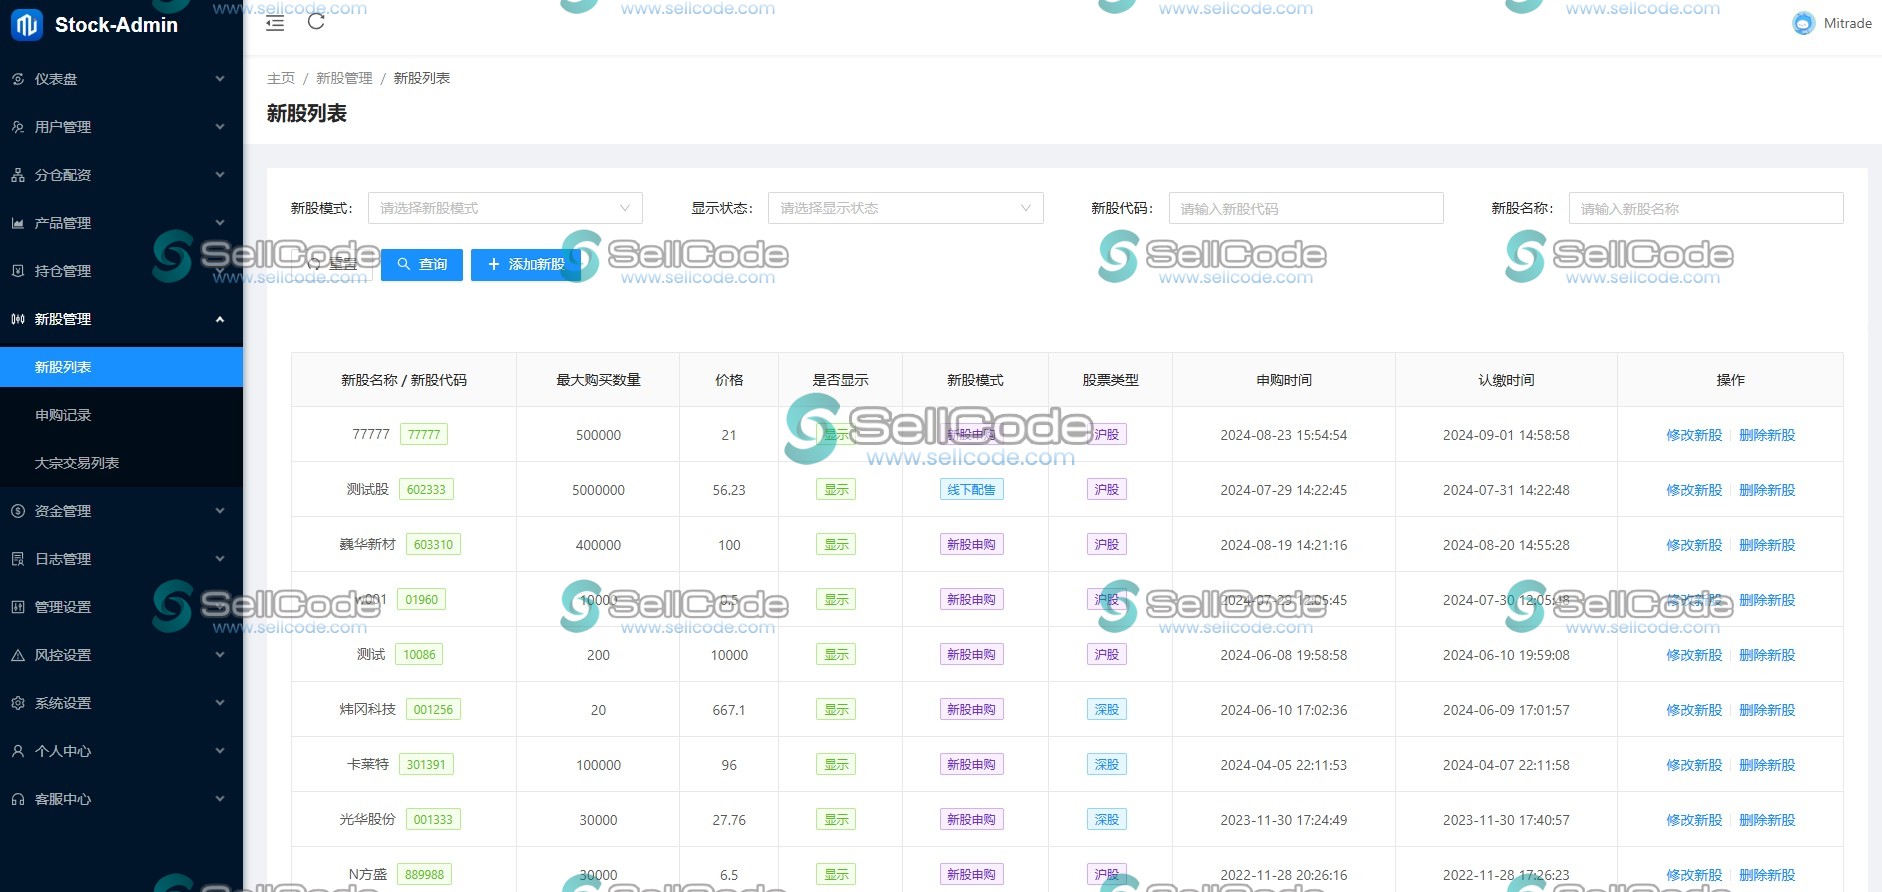The image size is (1882, 892).
Task: Click the 个人中心 person icon
Action: (x=18, y=751)
